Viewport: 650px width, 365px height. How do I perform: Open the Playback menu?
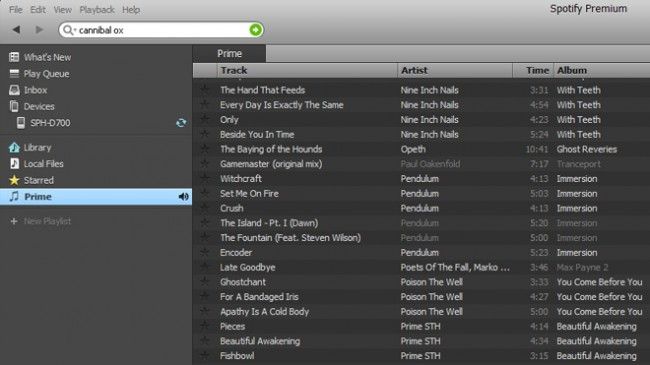click(97, 10)
